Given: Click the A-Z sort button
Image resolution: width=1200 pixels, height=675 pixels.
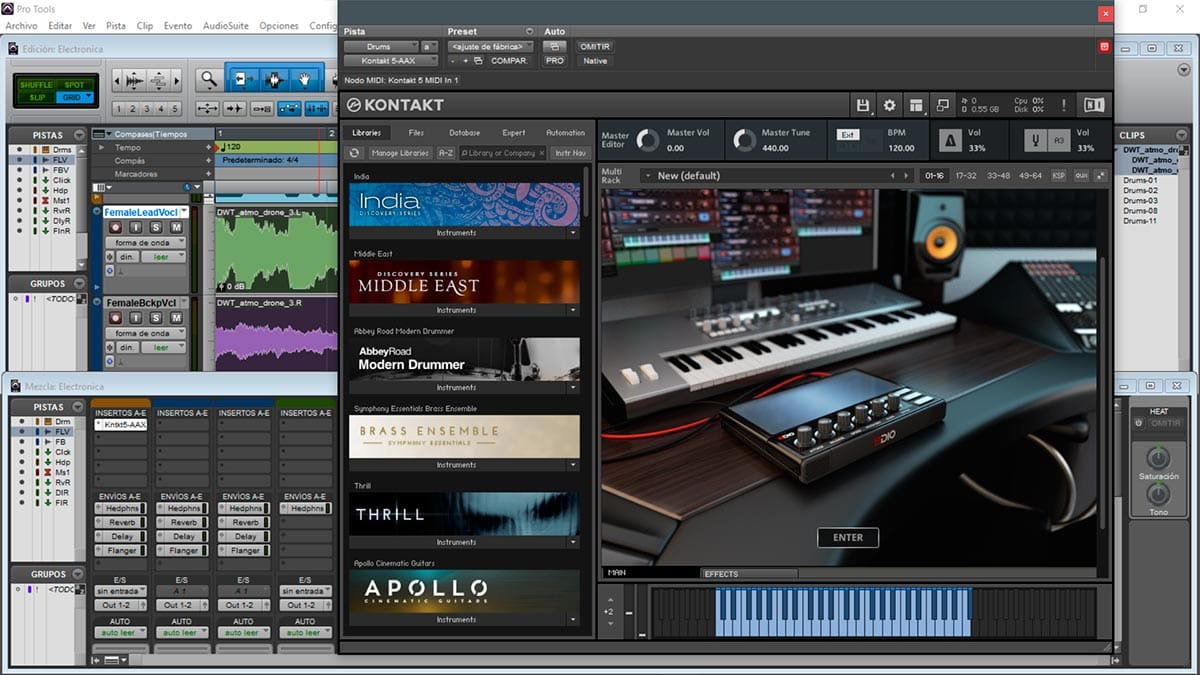Looking at the screenshot, I should (445, 153).
